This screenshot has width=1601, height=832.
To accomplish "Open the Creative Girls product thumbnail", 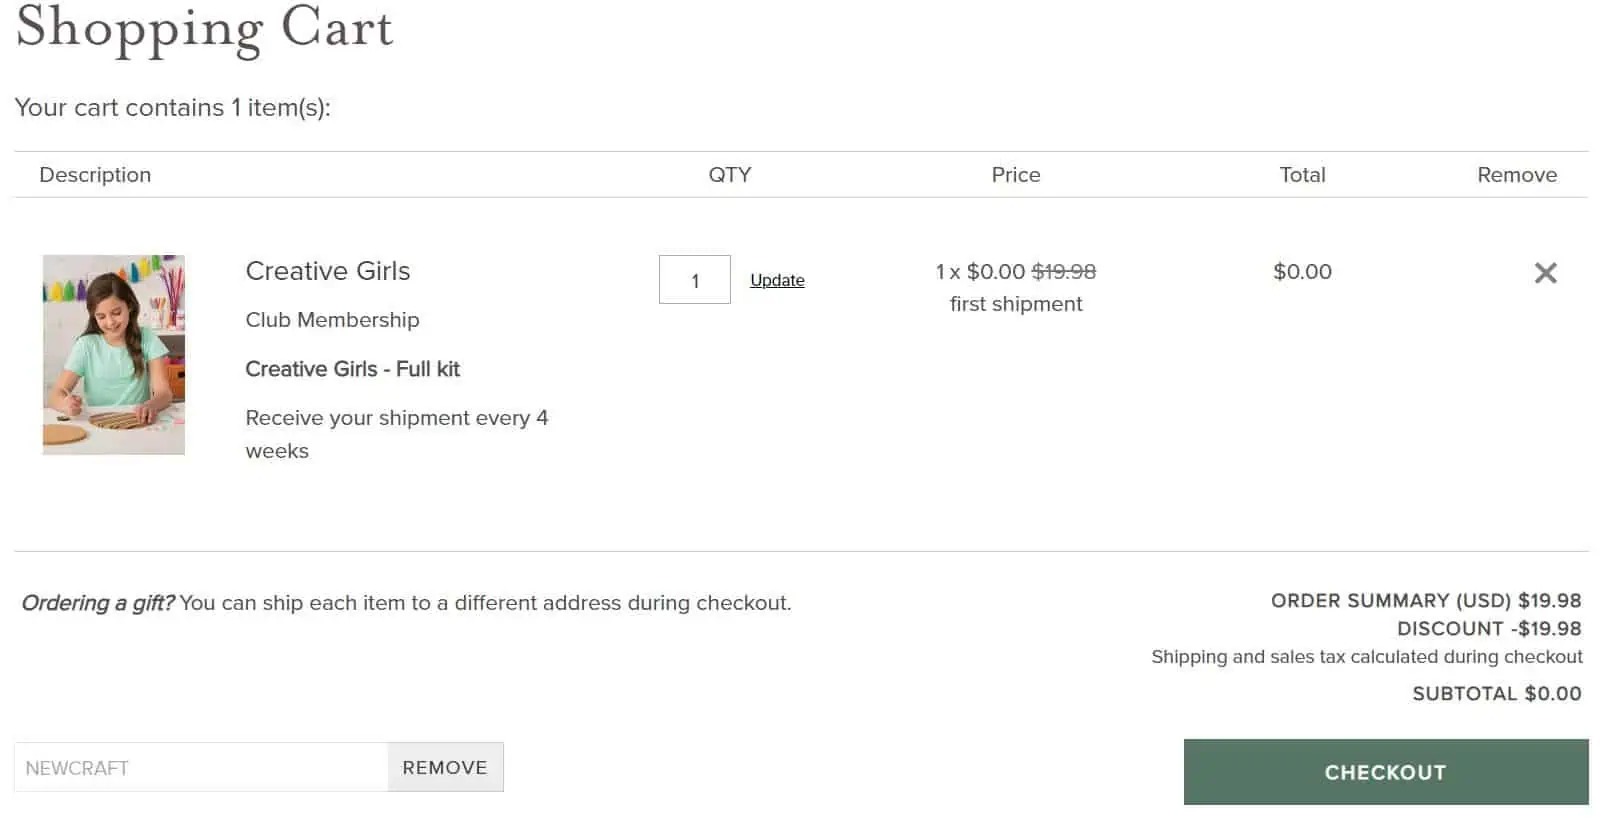I will (x=113, y=355).
